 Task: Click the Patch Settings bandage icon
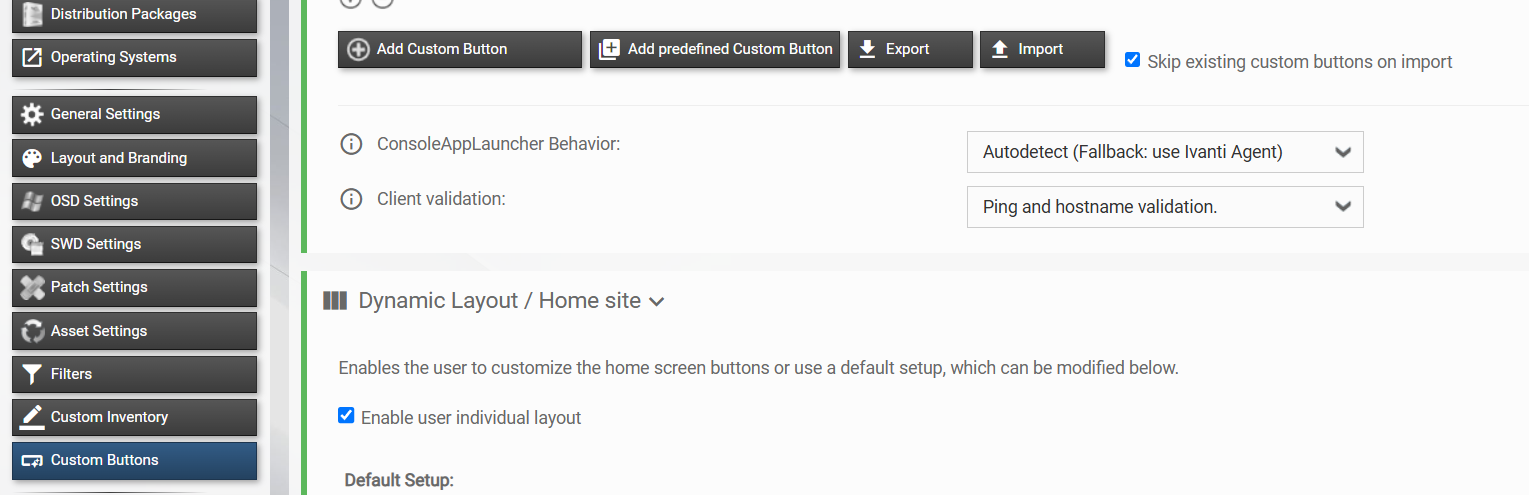click(32, 287)
